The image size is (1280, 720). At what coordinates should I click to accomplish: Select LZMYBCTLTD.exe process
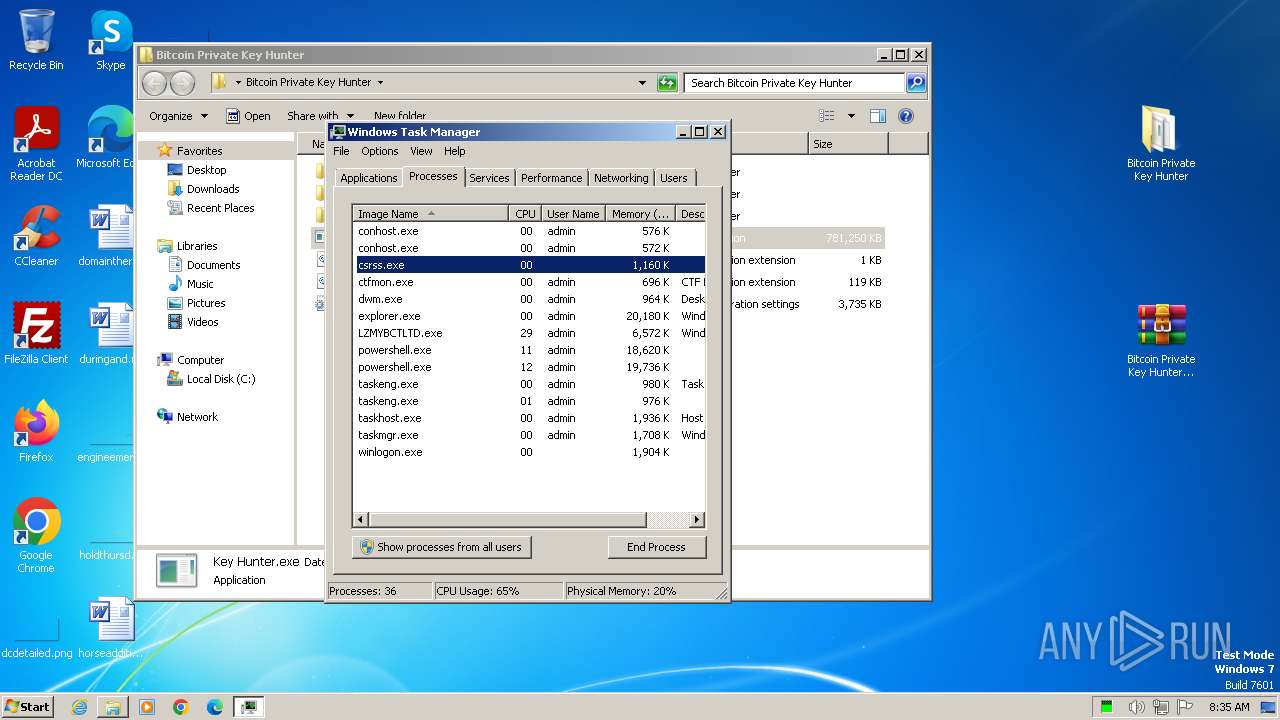[530, 333]
